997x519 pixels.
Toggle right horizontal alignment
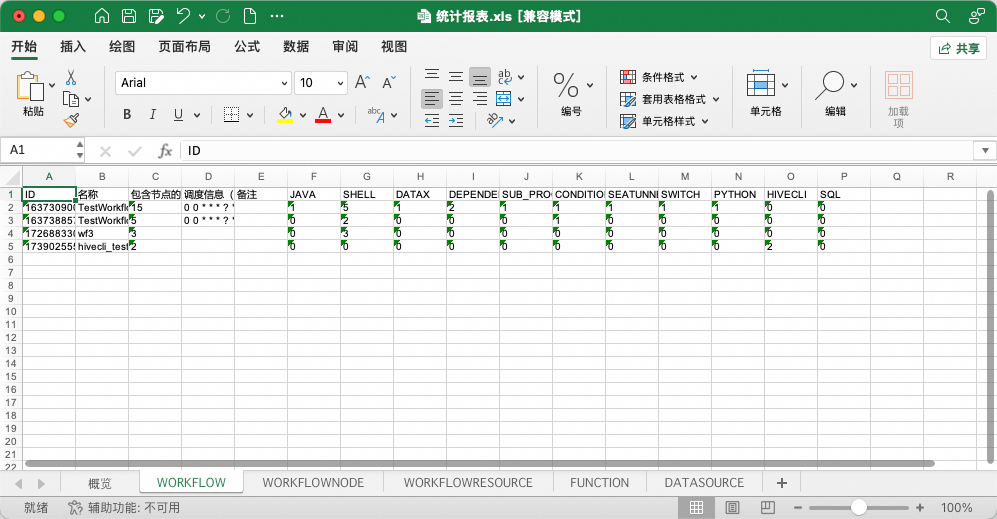480,99
